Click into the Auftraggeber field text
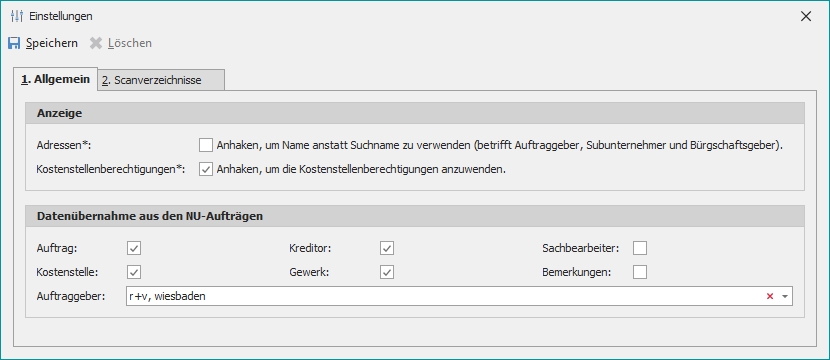 click(x=167, y=296)
